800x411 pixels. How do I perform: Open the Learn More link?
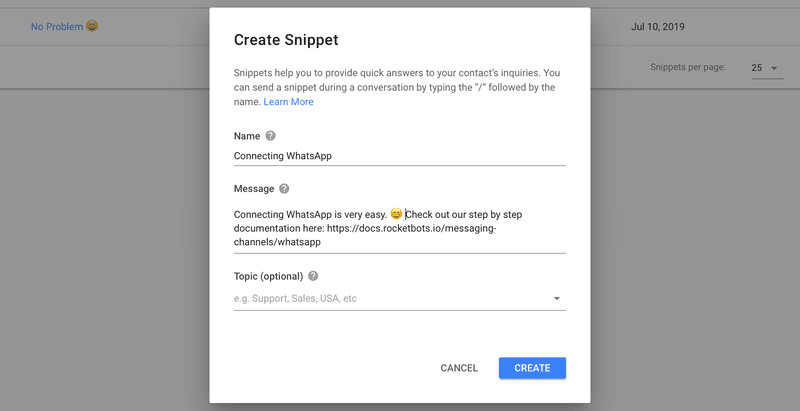288,102
